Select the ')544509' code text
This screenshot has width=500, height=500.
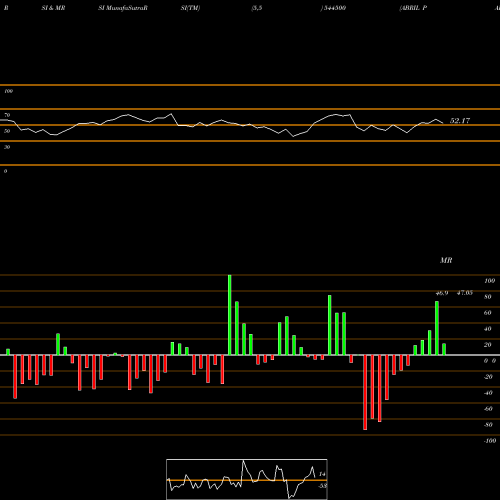333,8
